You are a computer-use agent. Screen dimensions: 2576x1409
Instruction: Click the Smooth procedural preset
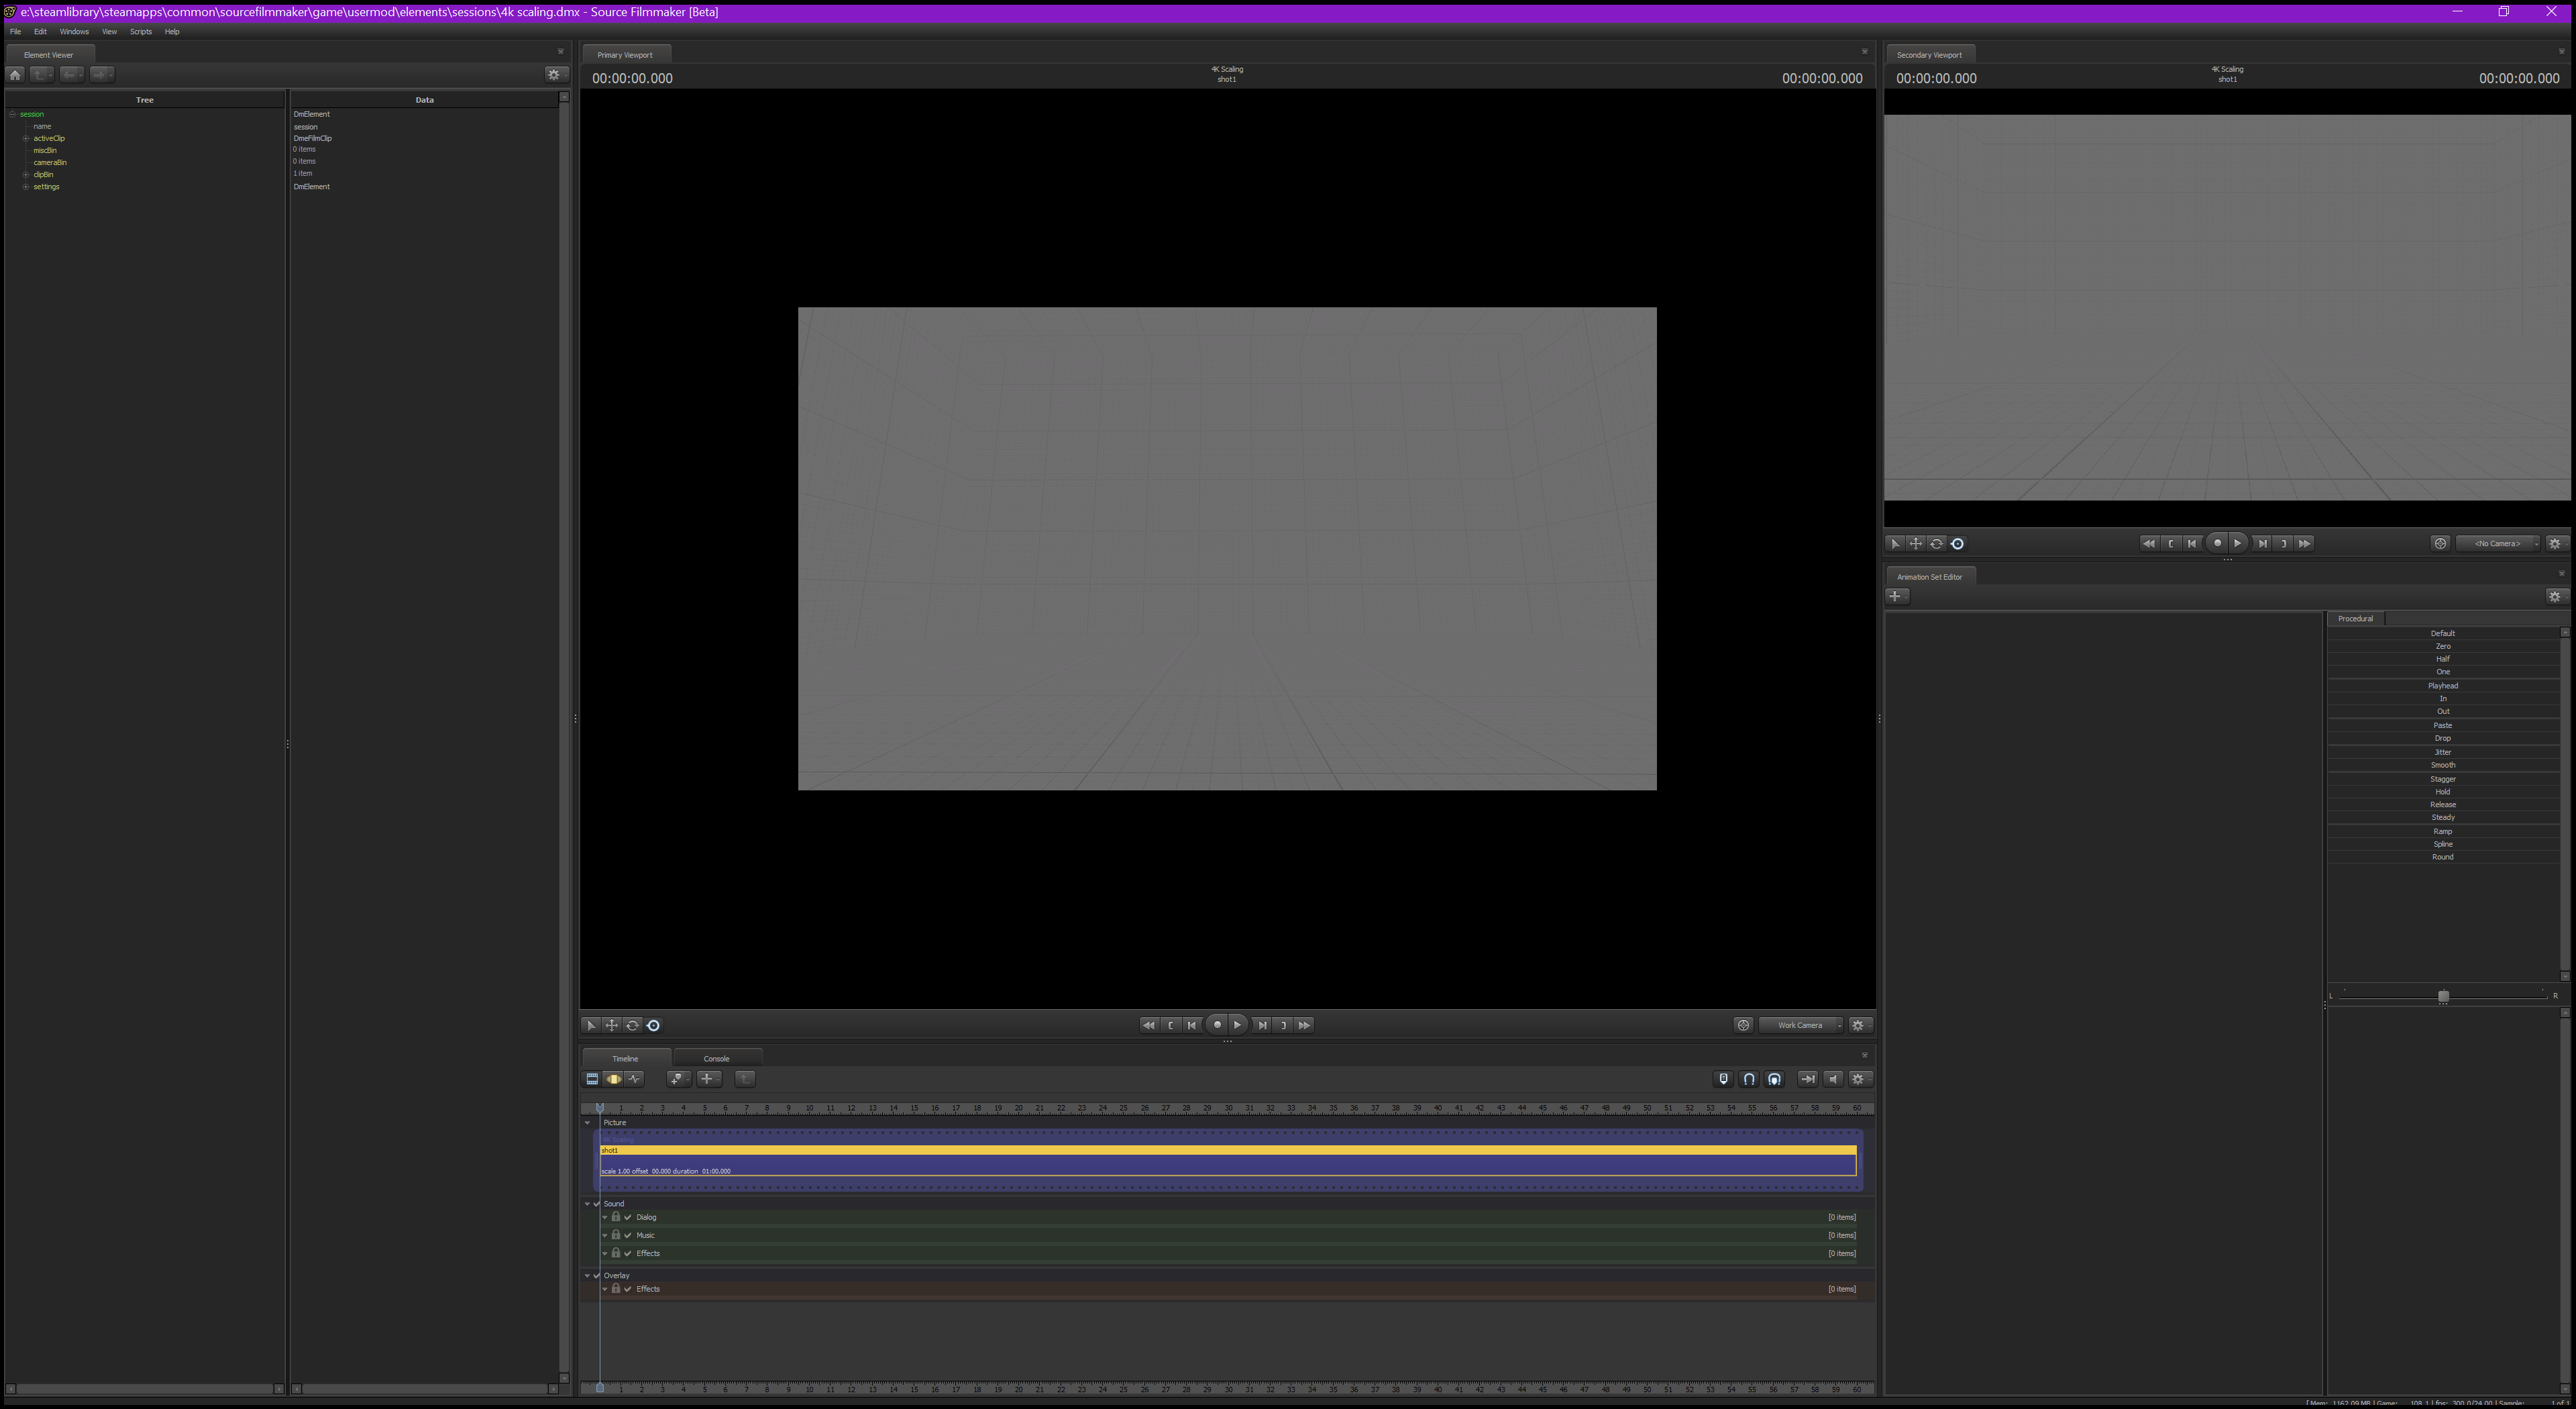2442,765
